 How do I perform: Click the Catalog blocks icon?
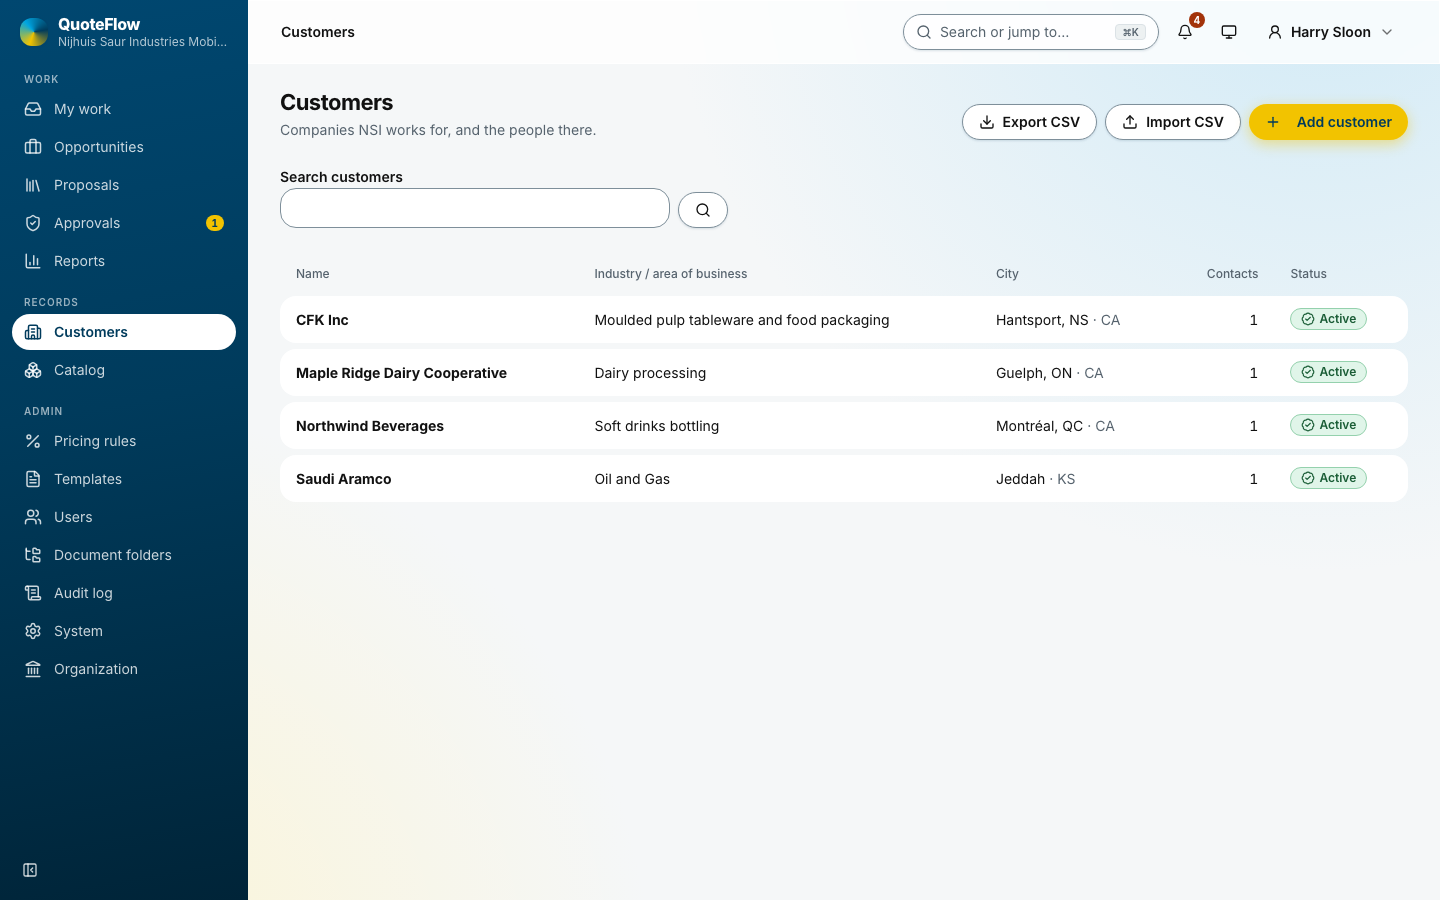pos(33,370)
